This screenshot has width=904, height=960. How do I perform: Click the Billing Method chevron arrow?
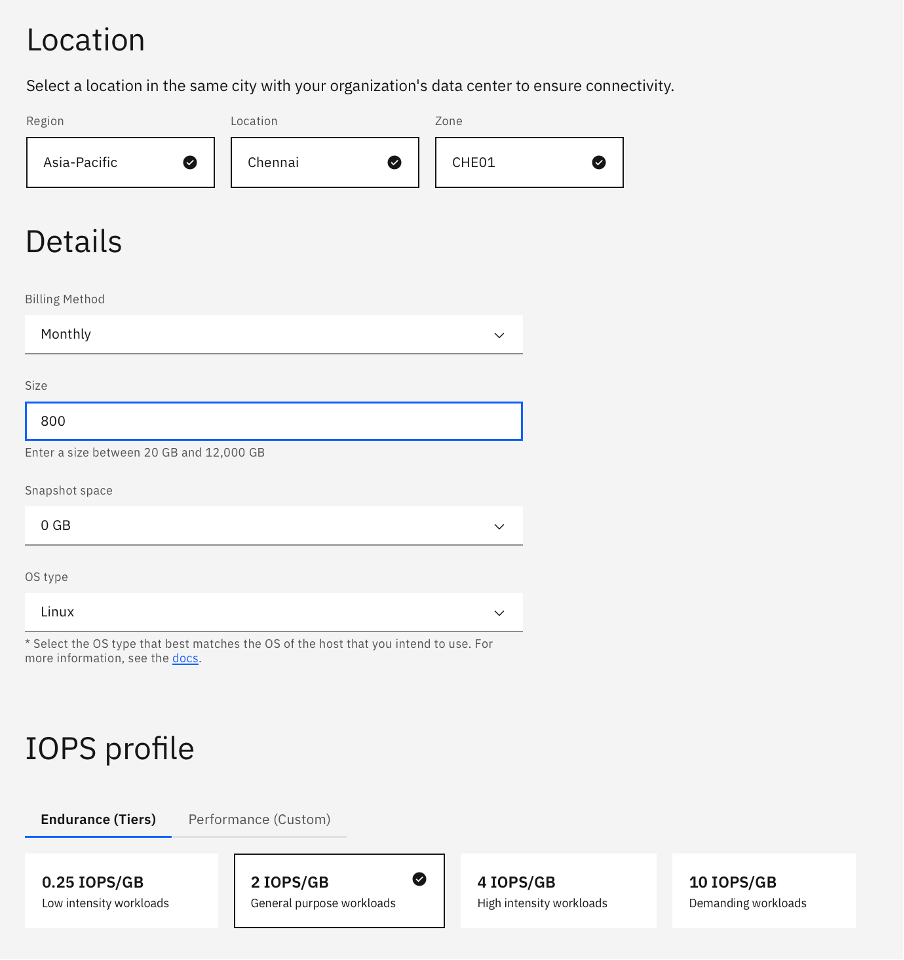coord(499,336)
